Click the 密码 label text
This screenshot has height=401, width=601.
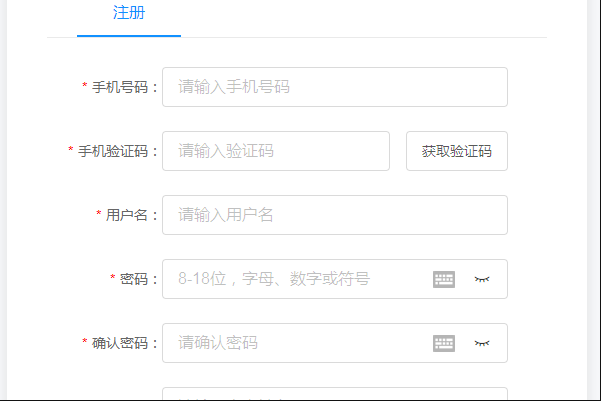tap(134, 279)
